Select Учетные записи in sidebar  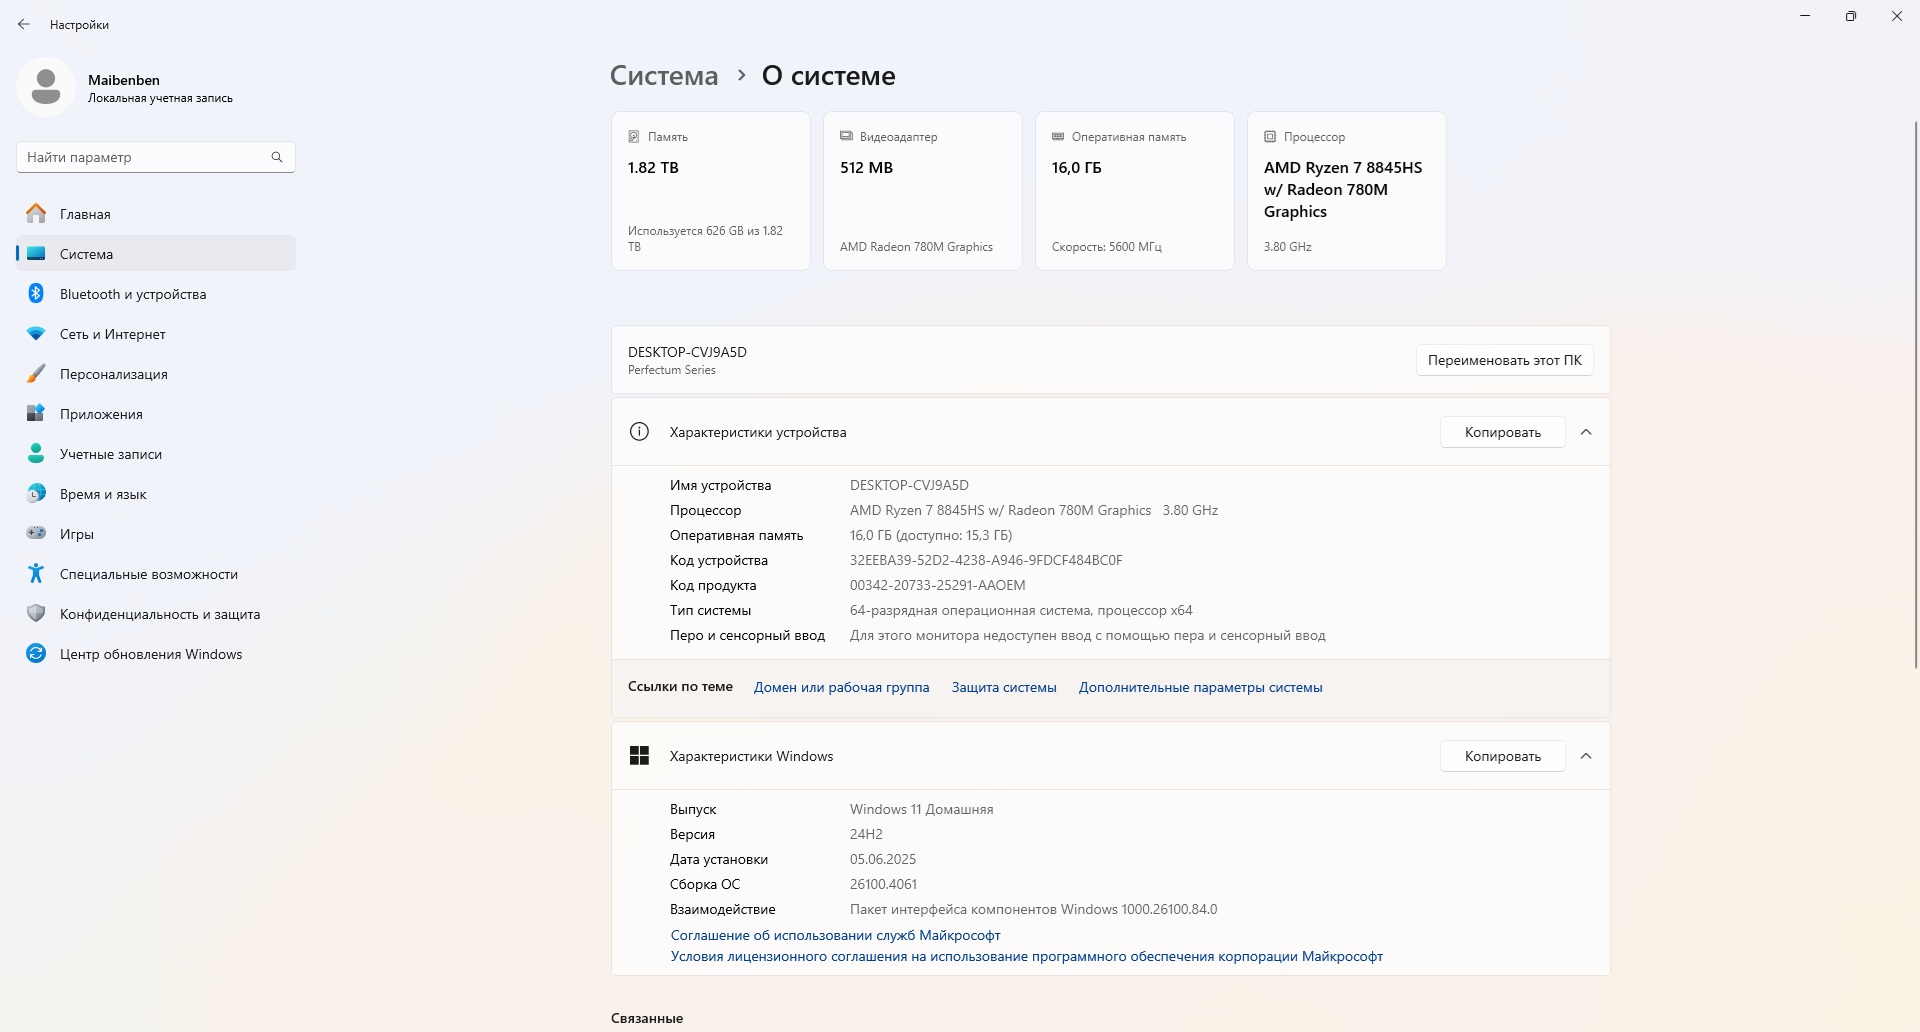pyautogui.click(x=110, y=454)
